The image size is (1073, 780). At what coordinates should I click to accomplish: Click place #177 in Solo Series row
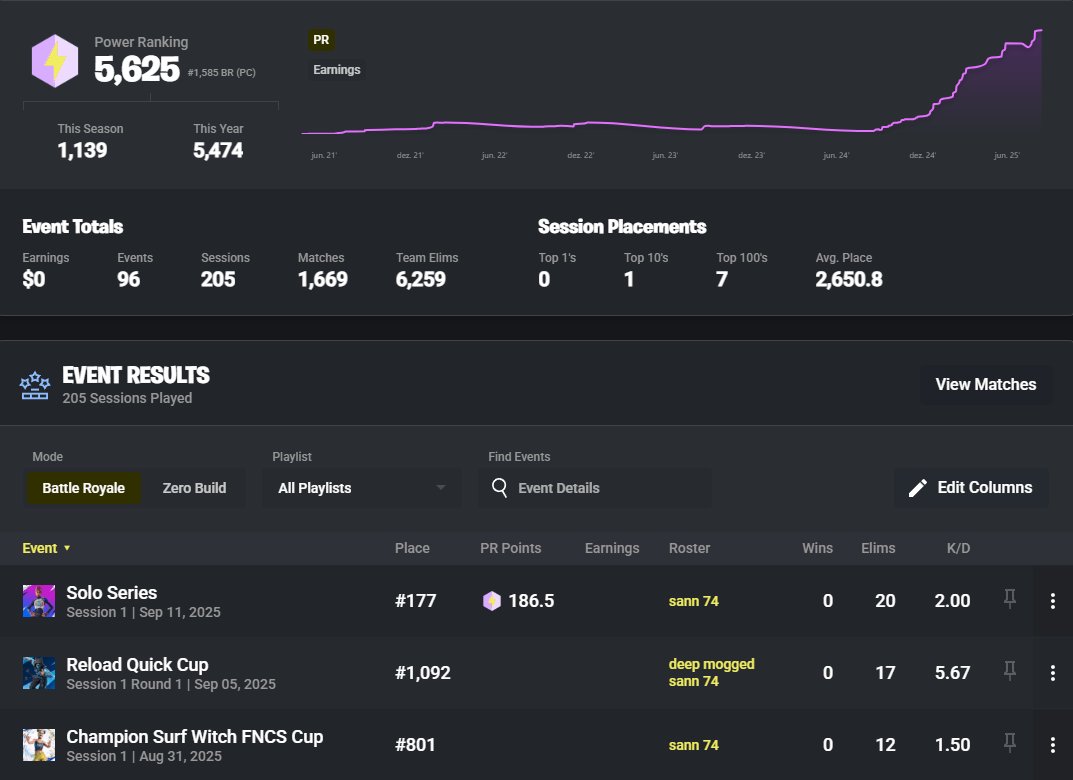tap(415, 601)
